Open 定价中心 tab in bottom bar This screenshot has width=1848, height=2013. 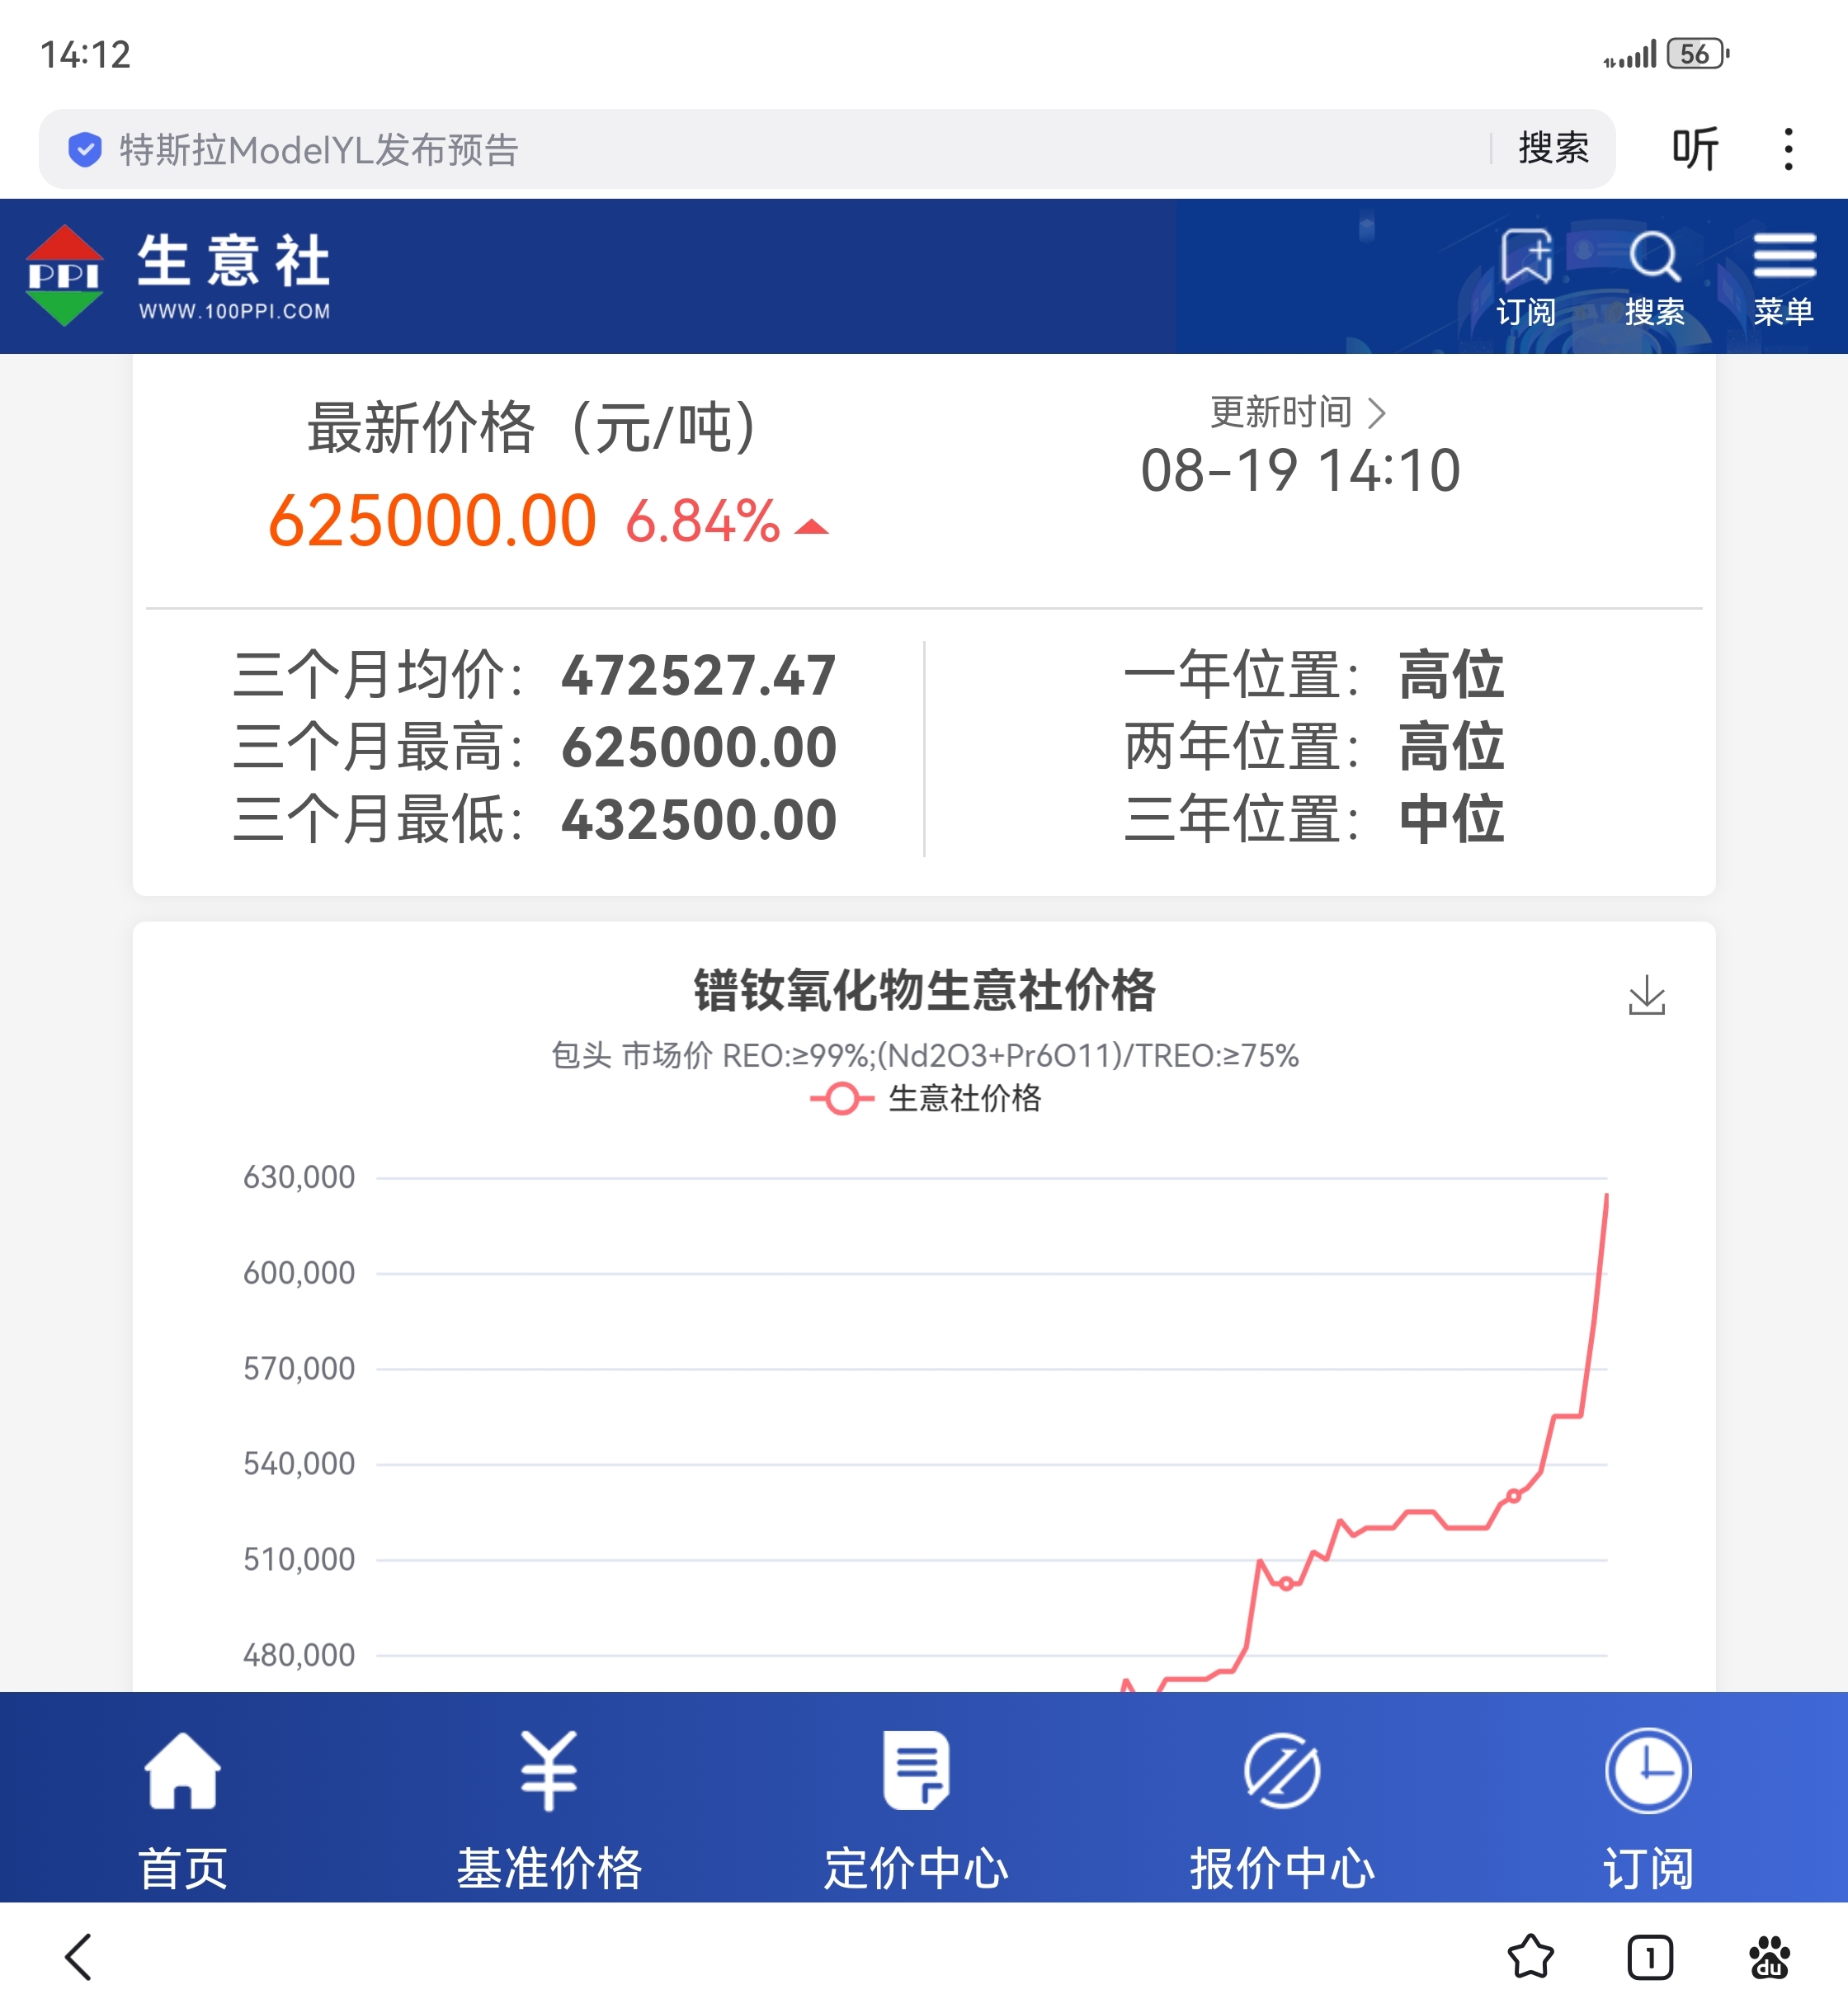point(916,1809)
